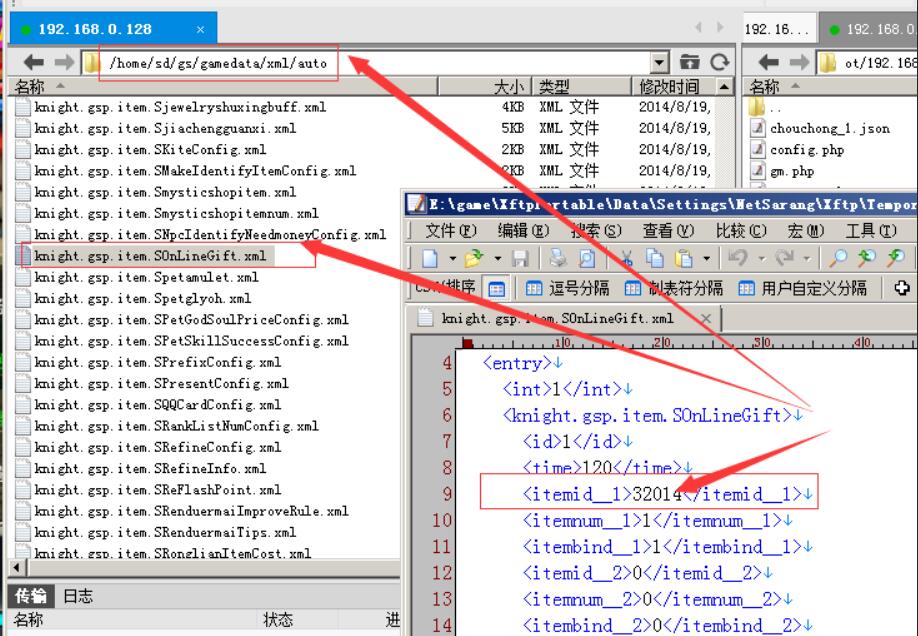Open the 文件(F) menu

coord(451,231)
